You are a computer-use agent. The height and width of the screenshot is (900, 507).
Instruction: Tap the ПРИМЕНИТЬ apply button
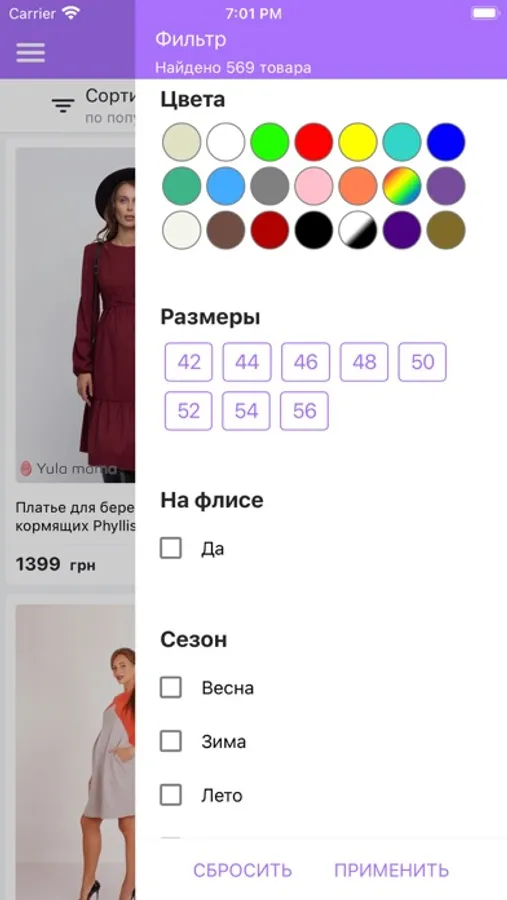click(392, 870)
